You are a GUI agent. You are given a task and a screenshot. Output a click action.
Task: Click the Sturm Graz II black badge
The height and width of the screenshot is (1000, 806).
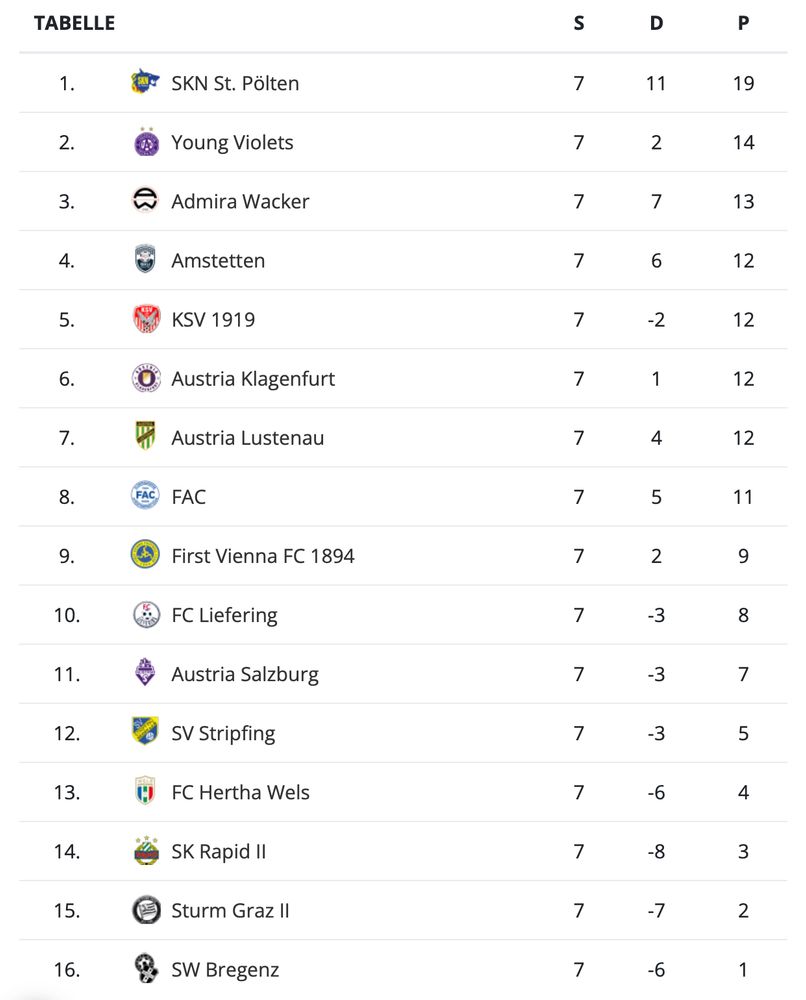coord(146,910)
